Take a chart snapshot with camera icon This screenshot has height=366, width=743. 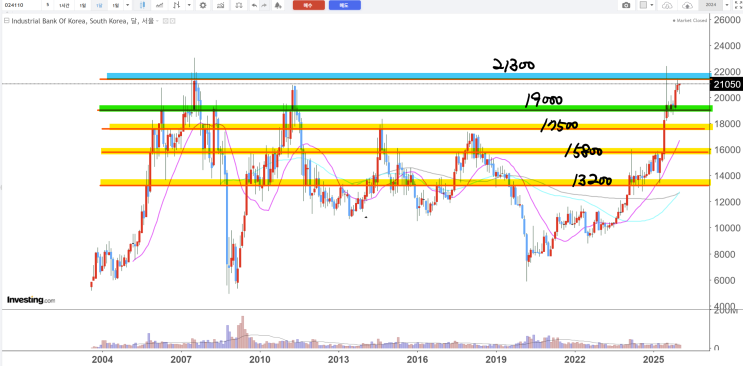pyautogui.click(x=626, y=5)
